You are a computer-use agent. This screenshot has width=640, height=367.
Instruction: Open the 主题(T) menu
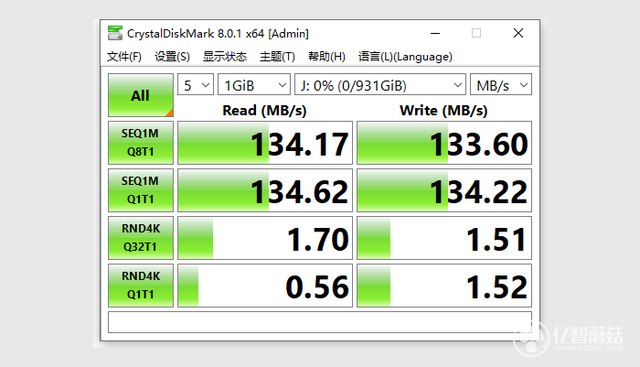tap(277, 56)
